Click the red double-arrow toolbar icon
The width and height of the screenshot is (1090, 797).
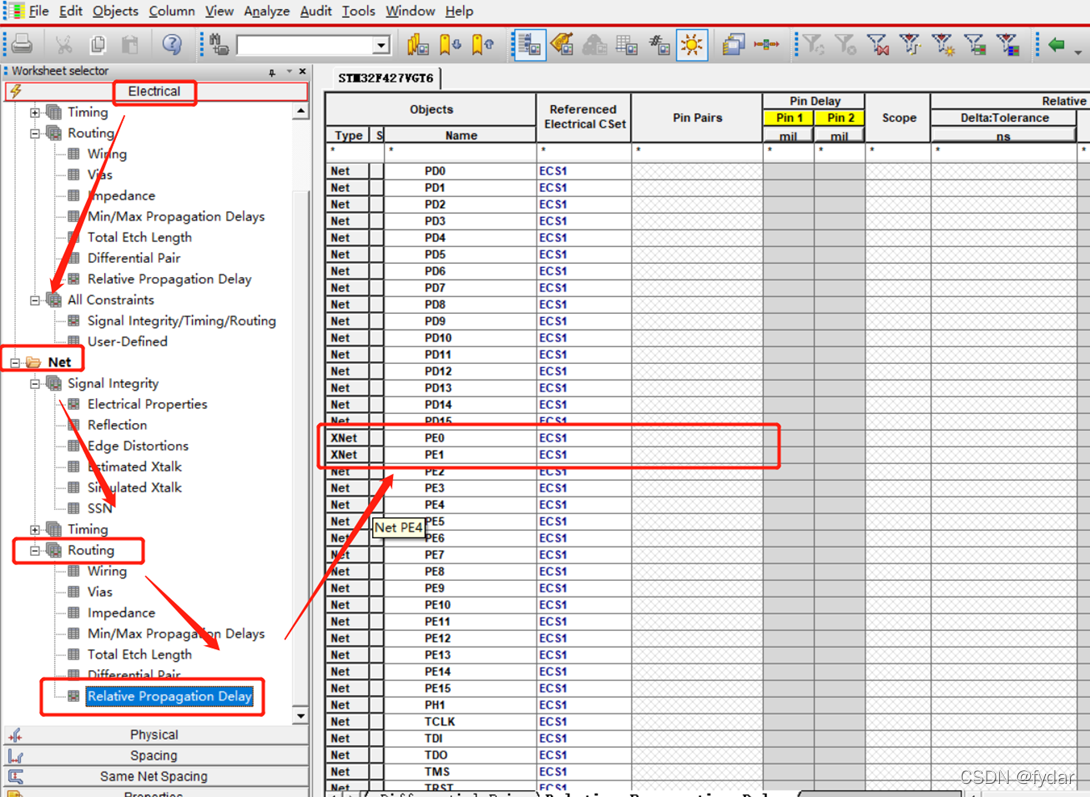(x=766, y=44)
